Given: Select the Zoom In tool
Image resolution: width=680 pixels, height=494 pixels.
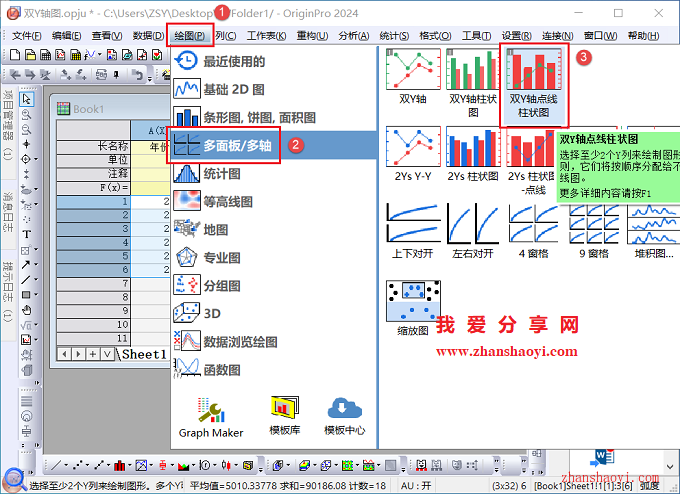Looking at the screenshot, I should click(26, 115).
